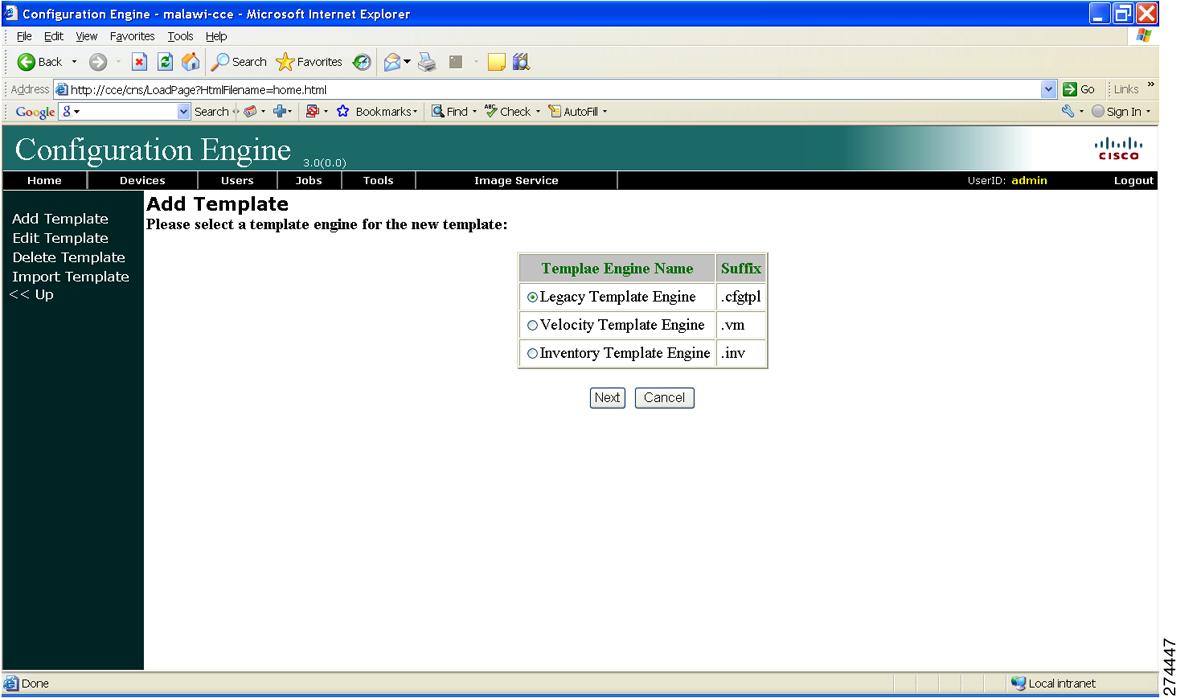1180x698 pixels.
Task: Open the View menu
Action: [87, 36]
